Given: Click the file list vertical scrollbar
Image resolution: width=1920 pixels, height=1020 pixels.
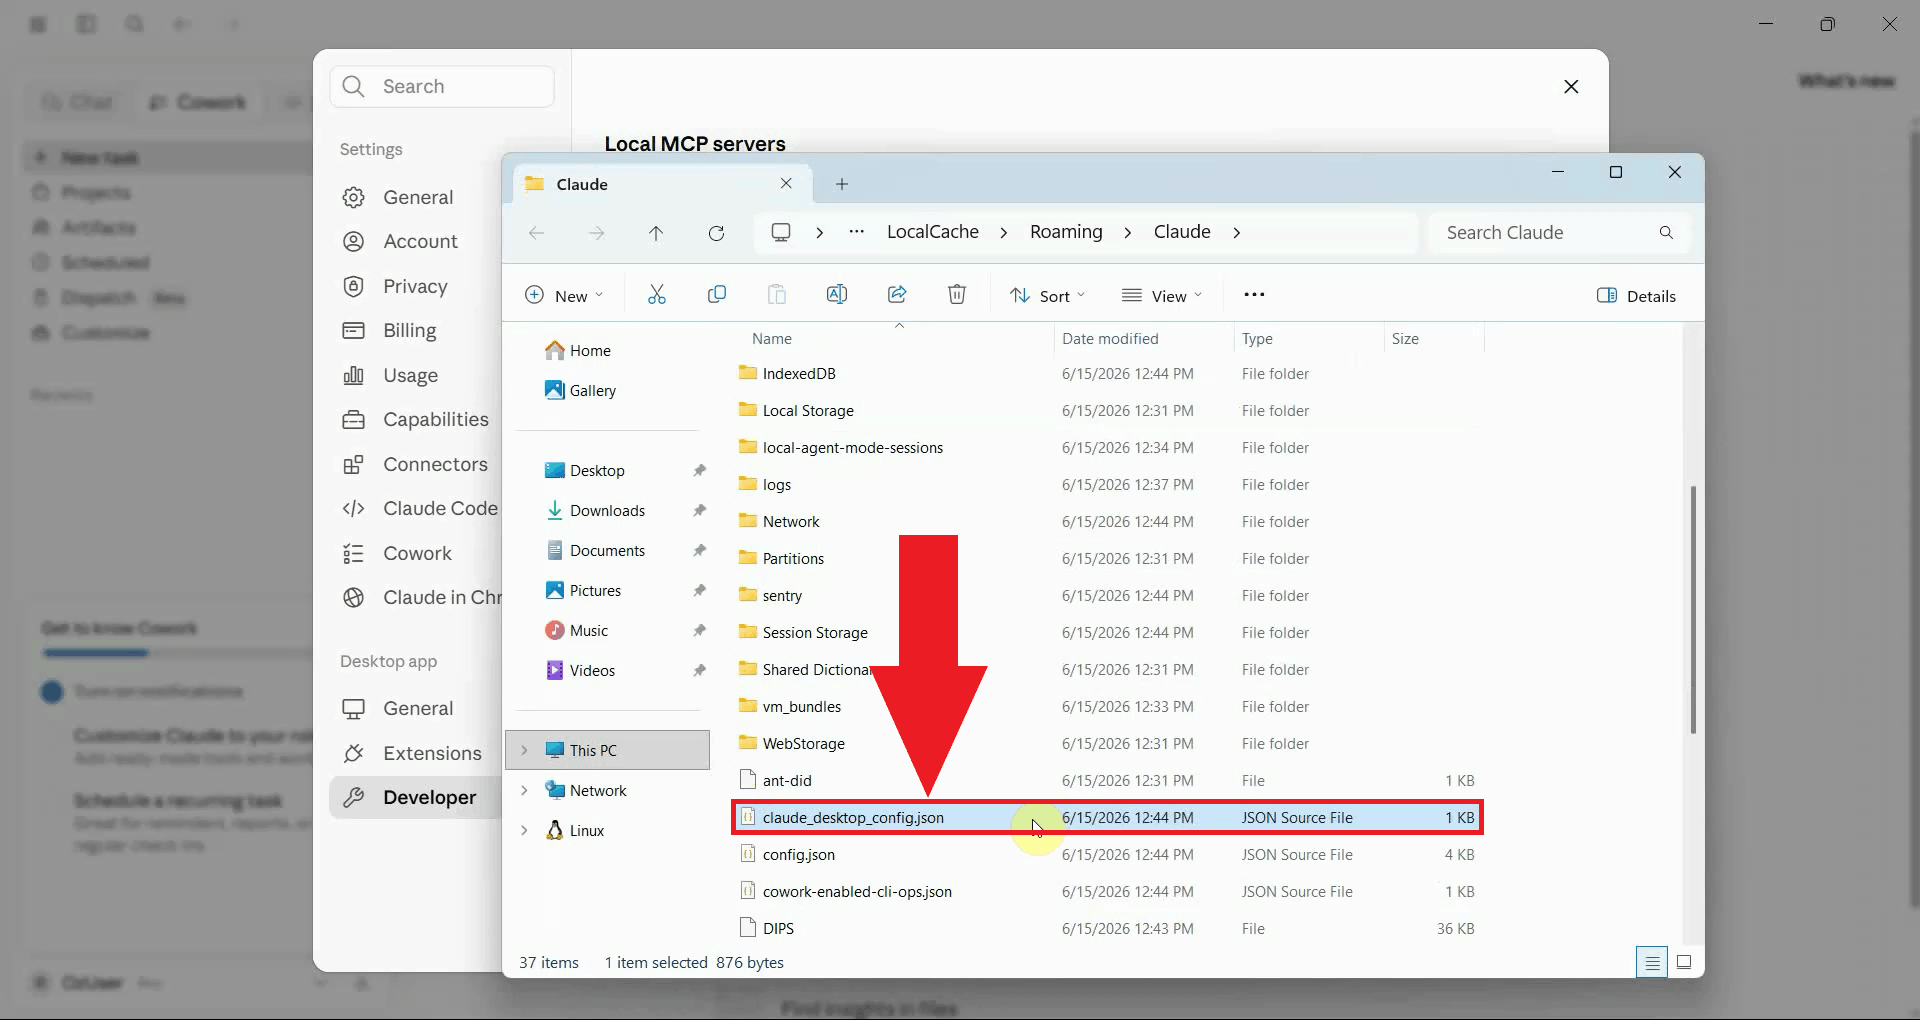Looking at the screenshot, I should click(x=1693, y=610).
